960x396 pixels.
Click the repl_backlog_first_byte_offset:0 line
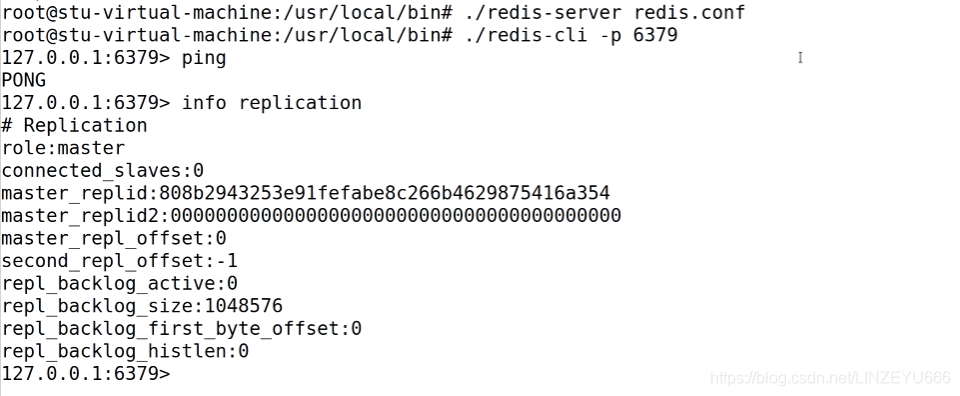(182, 329)
